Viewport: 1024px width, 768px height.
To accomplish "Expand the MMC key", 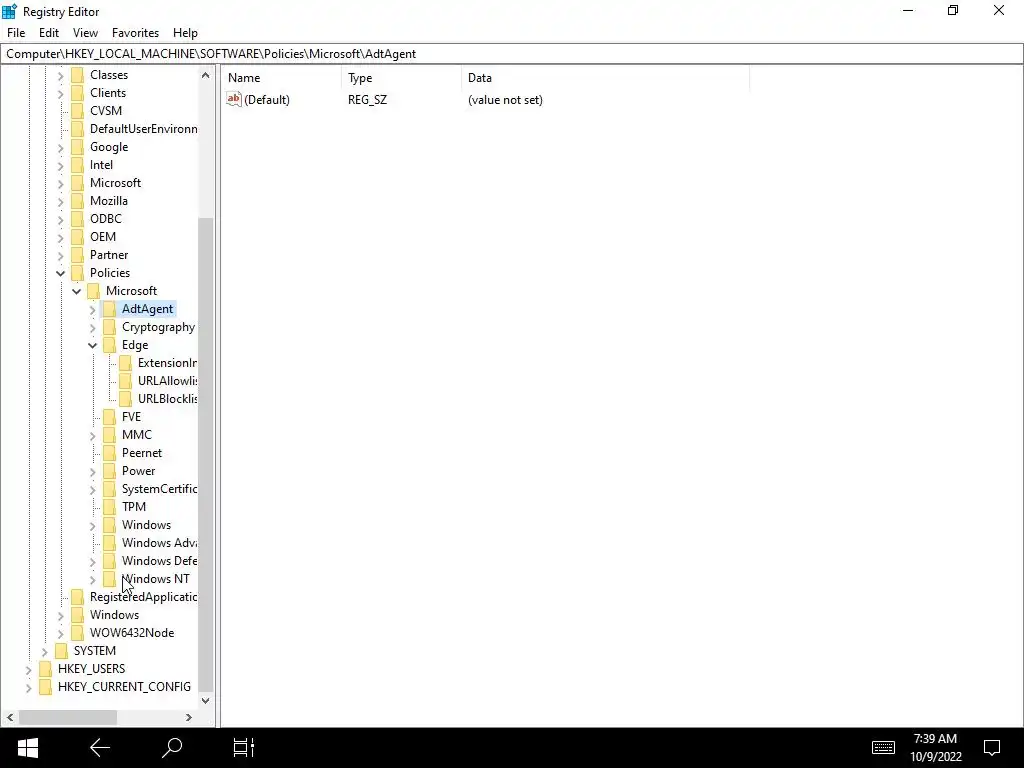I will (x=92, y=436).
